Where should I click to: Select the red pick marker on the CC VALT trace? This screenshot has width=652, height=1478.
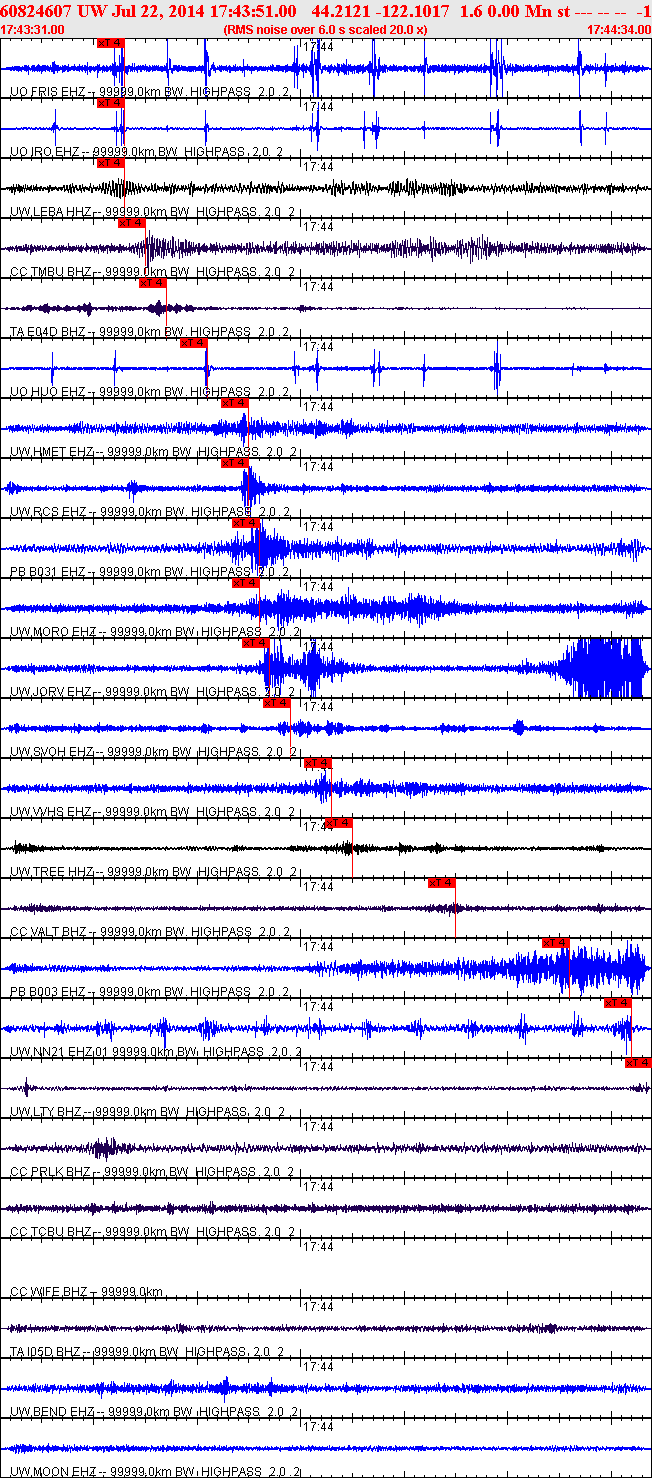(x=442, y=883)
